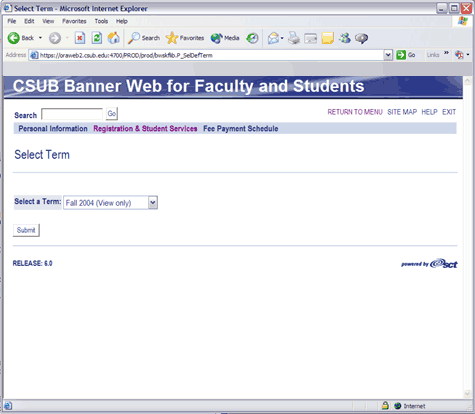475x414 pixels.
Task: Open the Personal Information tab
Action: (53, 129)
